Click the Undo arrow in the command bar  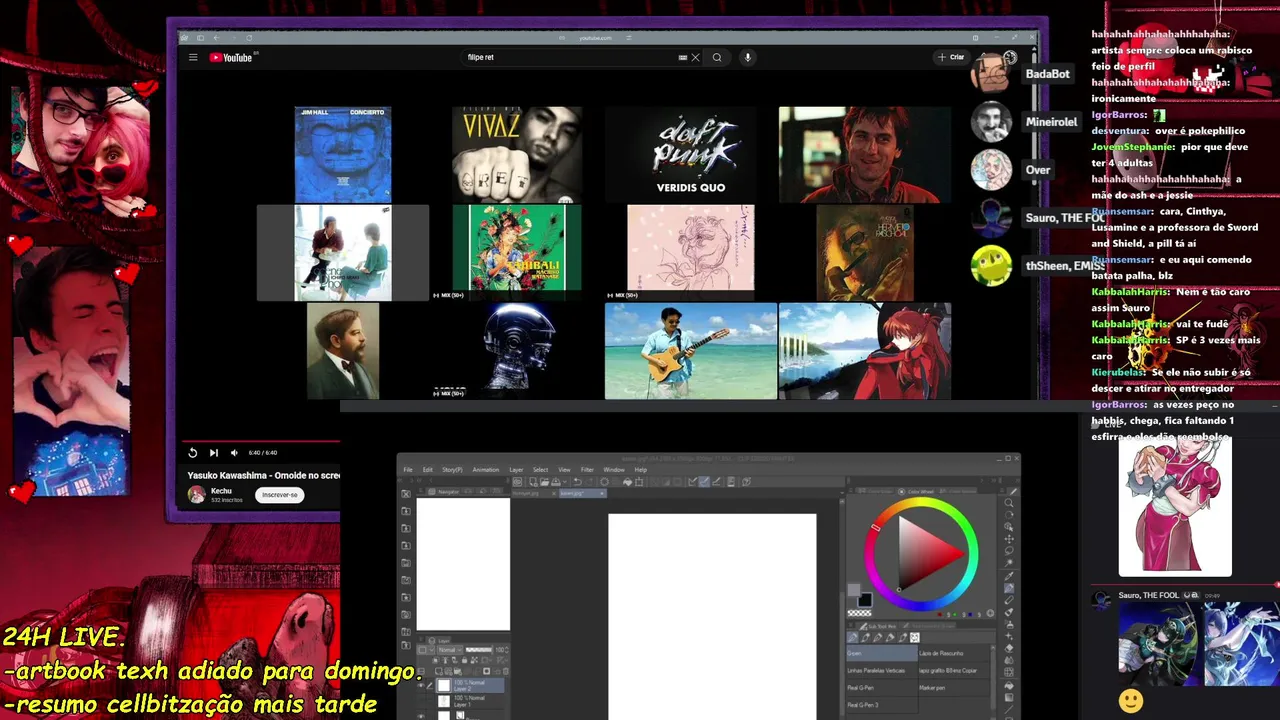tap(577, 482)
